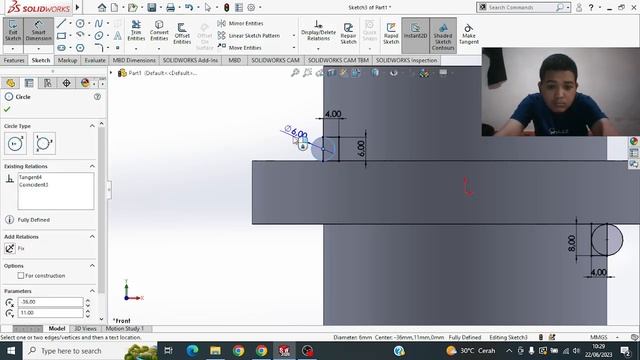Click the Save icon
Screen dimensions: 640x360
coord(152,7)
